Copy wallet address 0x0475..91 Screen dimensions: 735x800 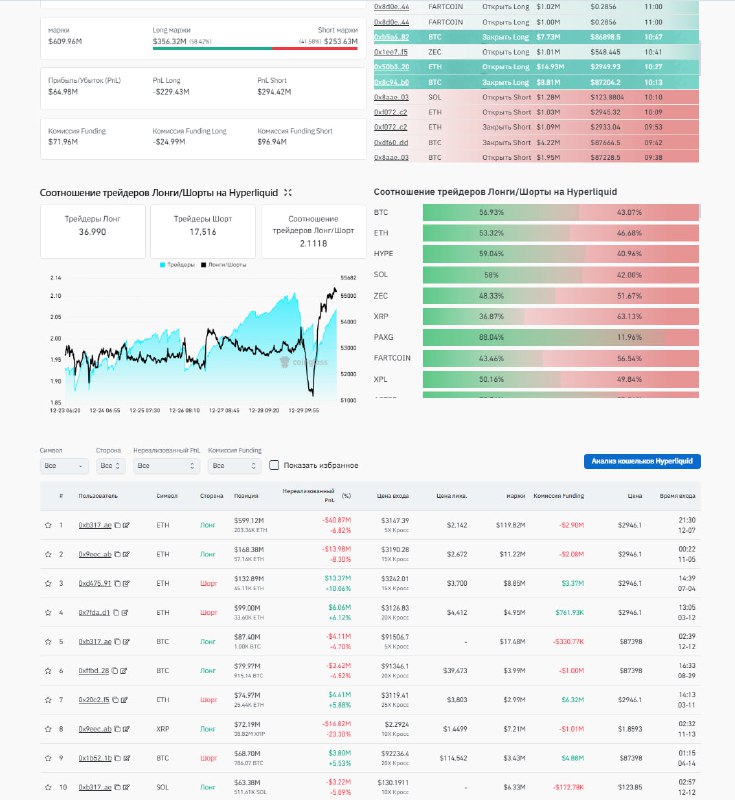116,583
